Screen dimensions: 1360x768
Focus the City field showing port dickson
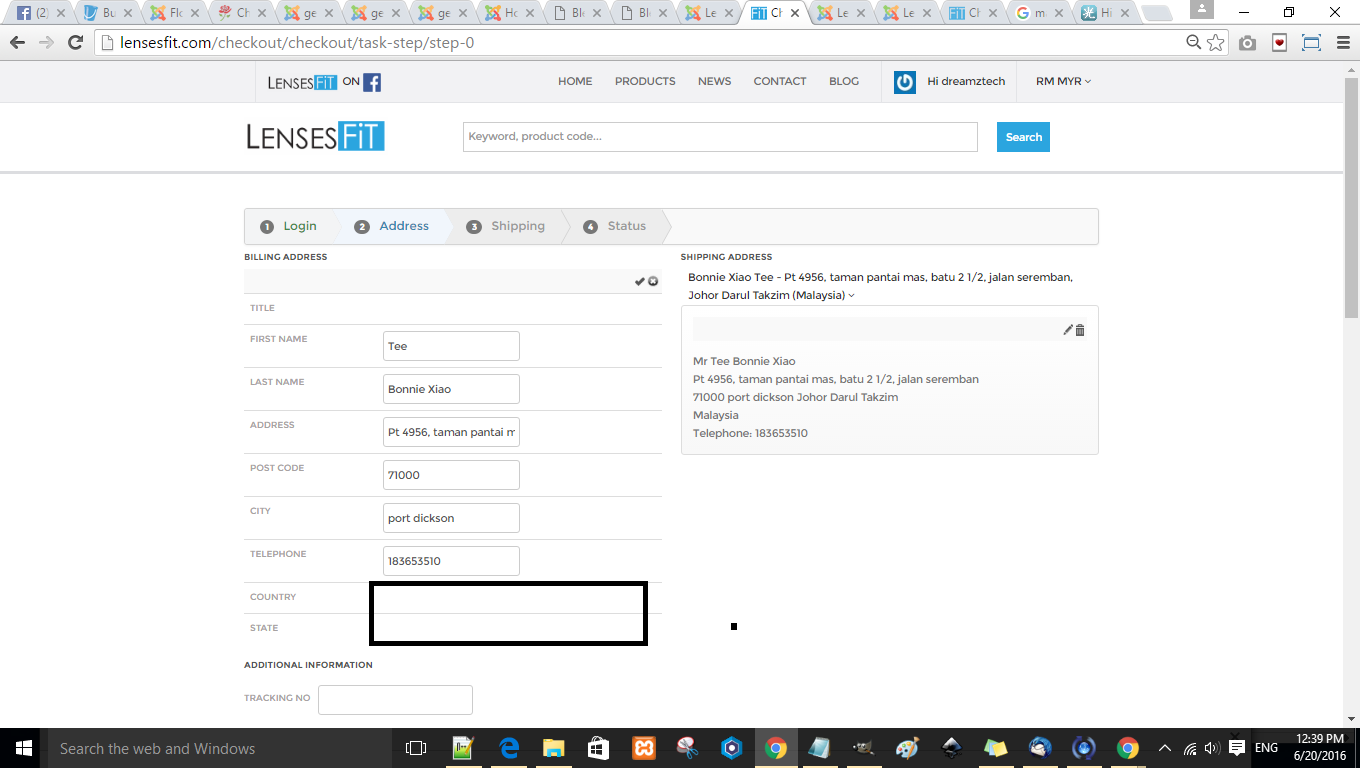pos(451,518)
